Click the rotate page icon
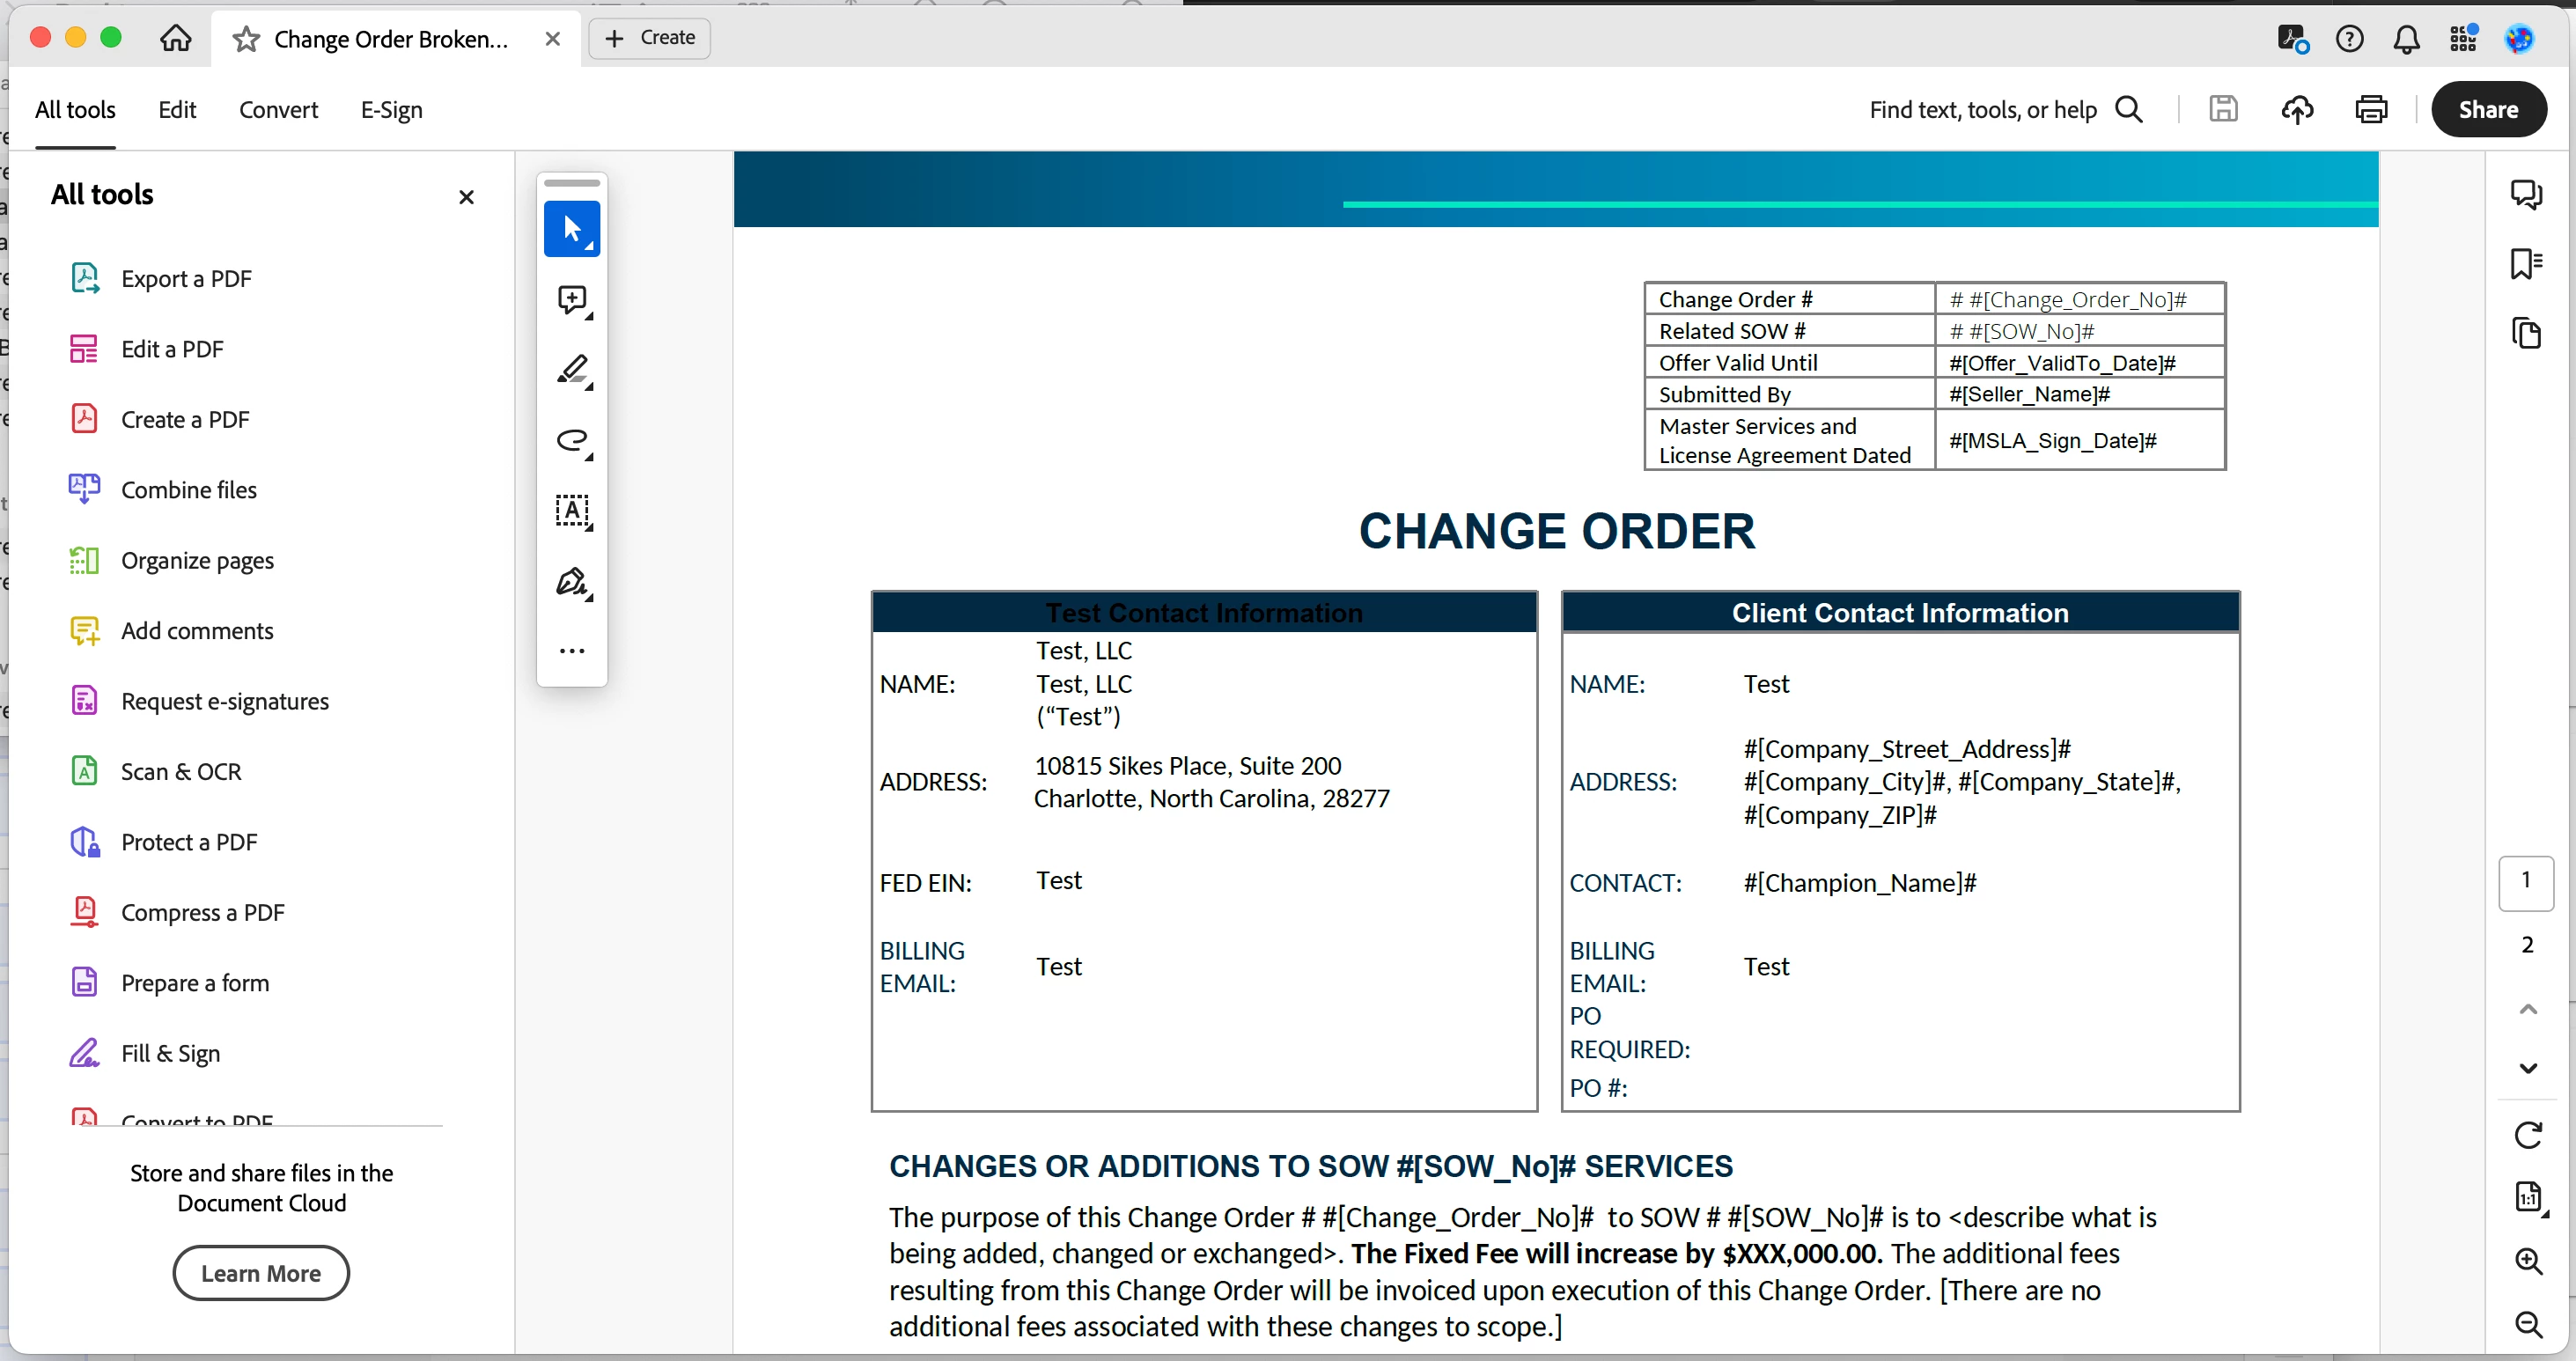Viewport: 2576px width, 1361px height. [2527, 1135]
